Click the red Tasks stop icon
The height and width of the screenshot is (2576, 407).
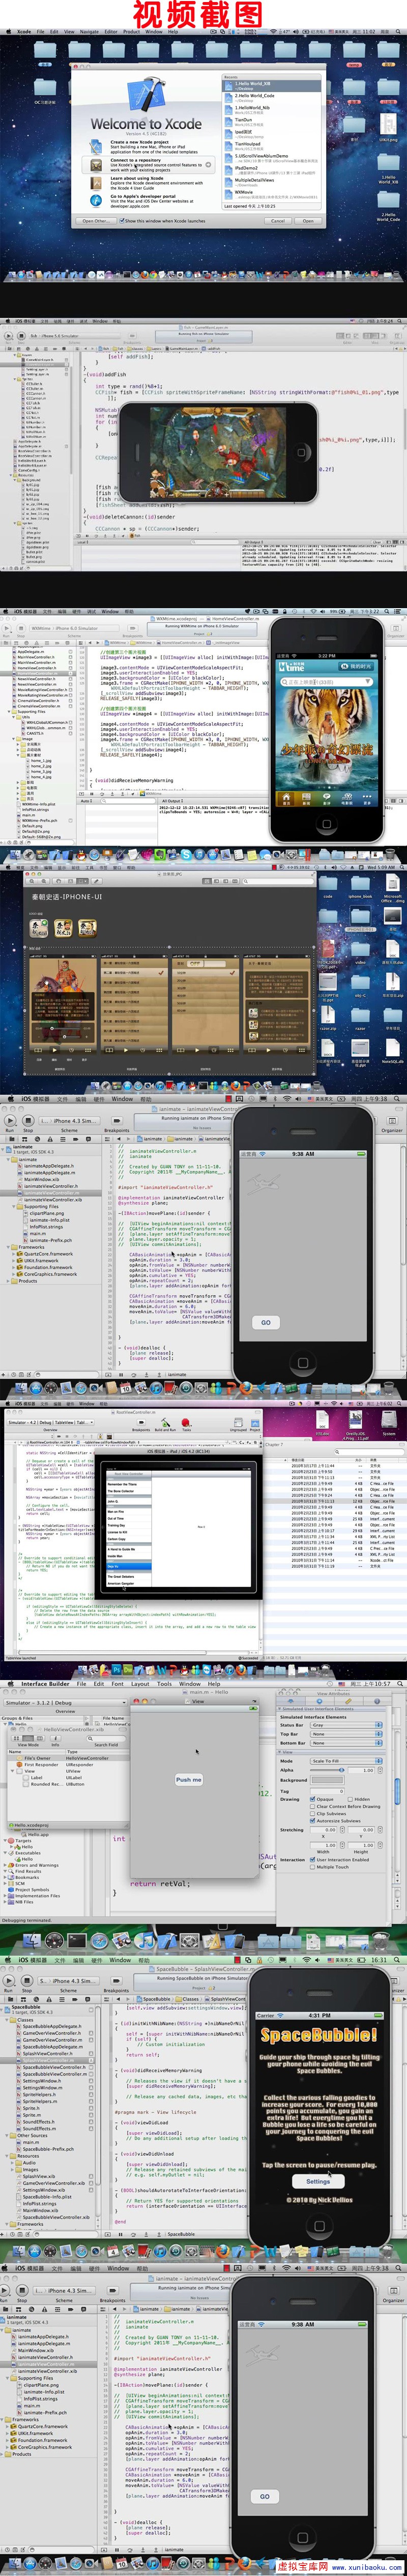click(186, 1422)
